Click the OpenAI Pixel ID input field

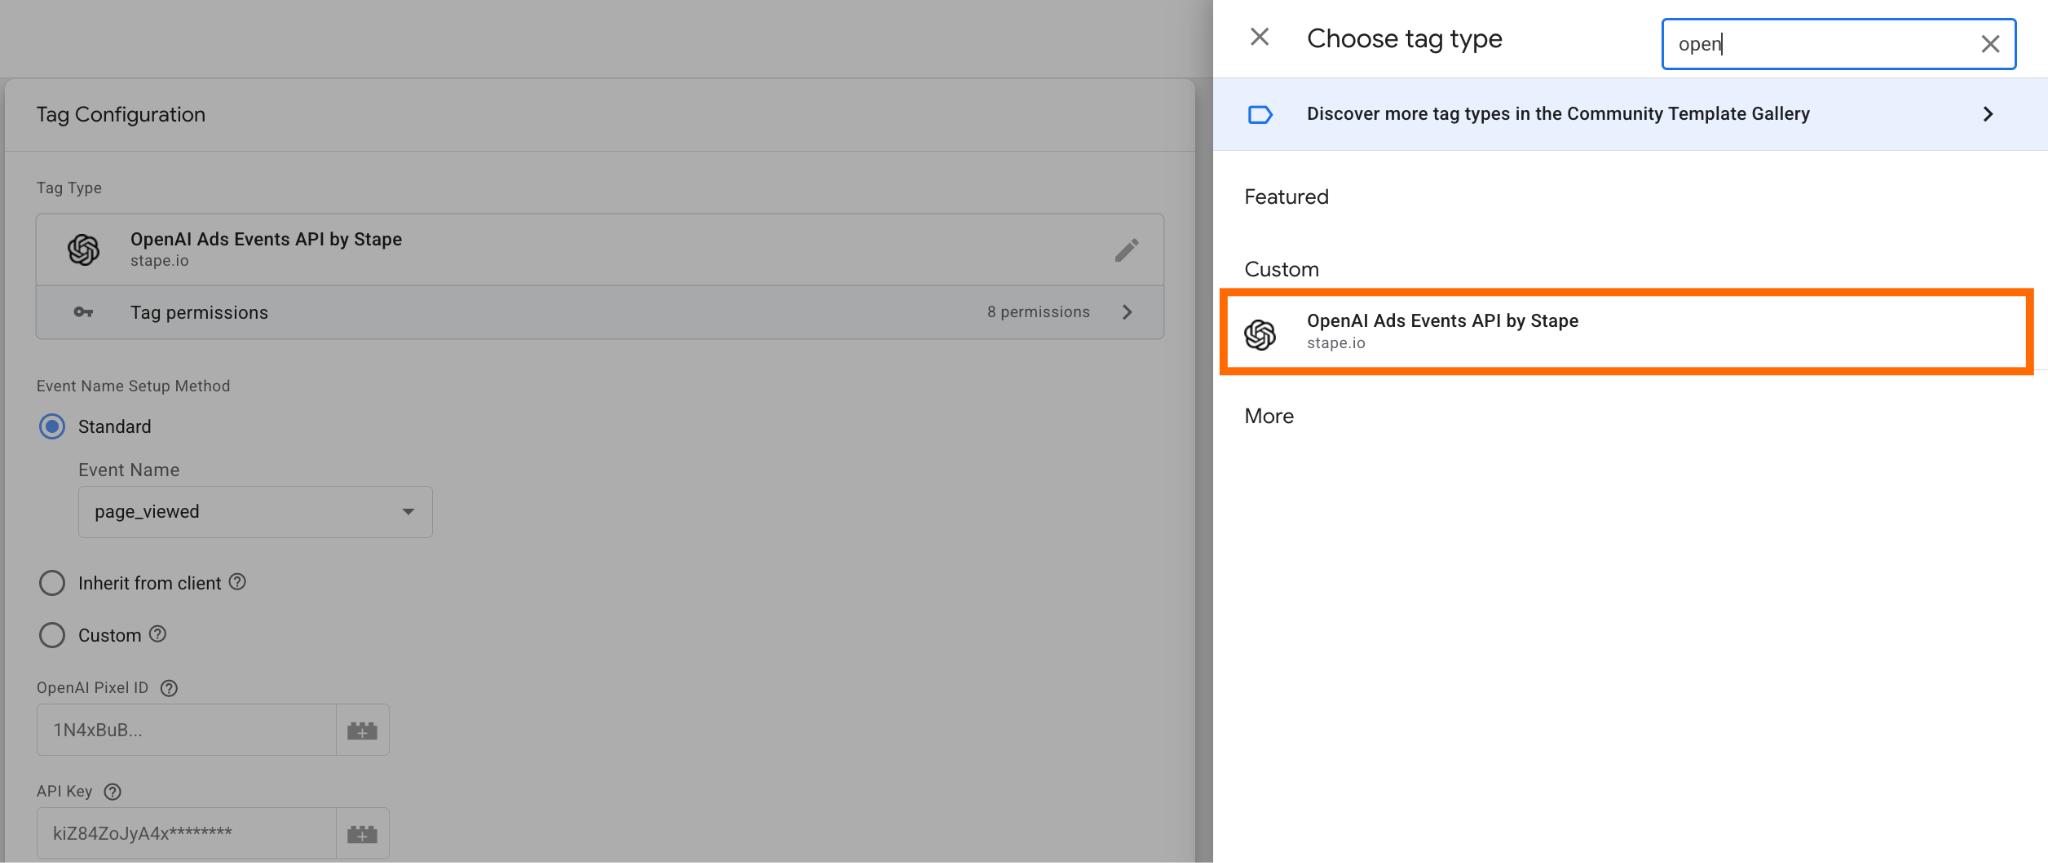(187, 730)
